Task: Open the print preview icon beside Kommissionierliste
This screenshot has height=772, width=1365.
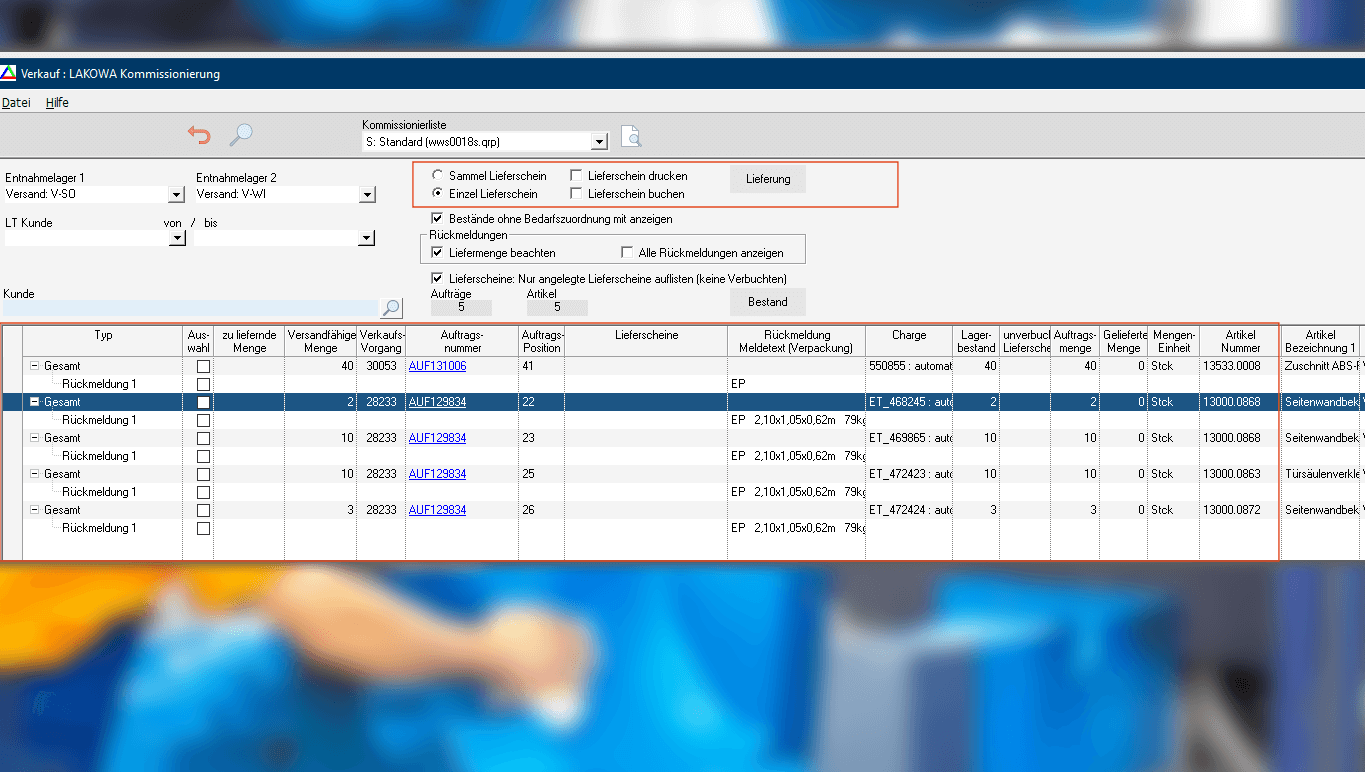Action: click(630, 137)
